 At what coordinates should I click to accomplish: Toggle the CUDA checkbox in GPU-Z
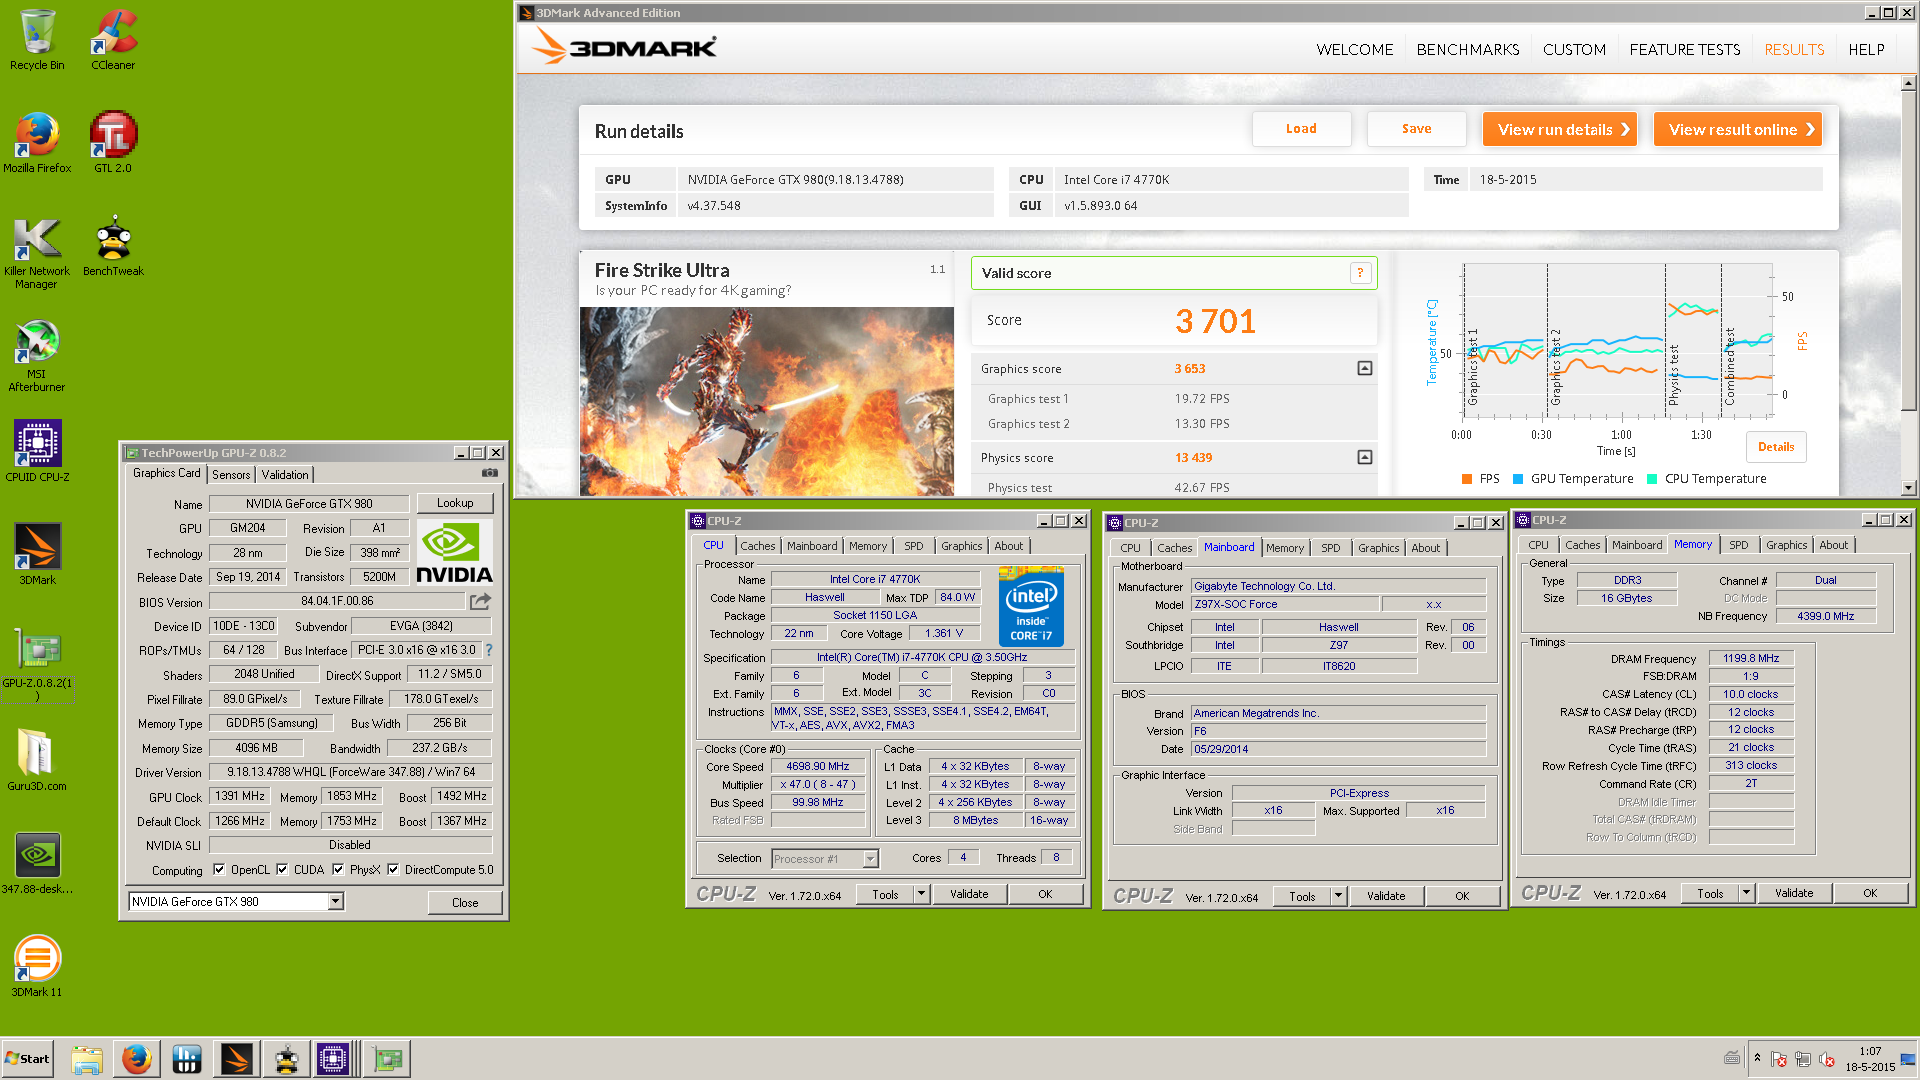282,869
